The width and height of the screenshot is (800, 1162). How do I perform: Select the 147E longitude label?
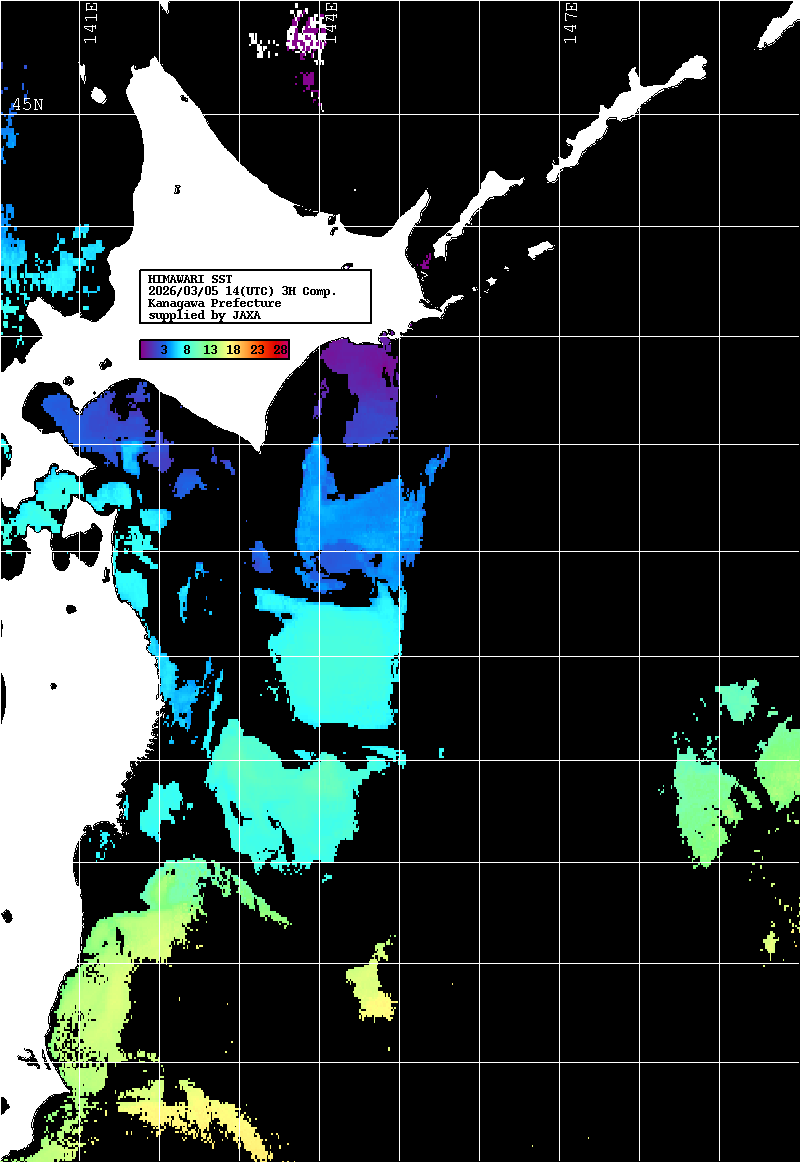571,24
